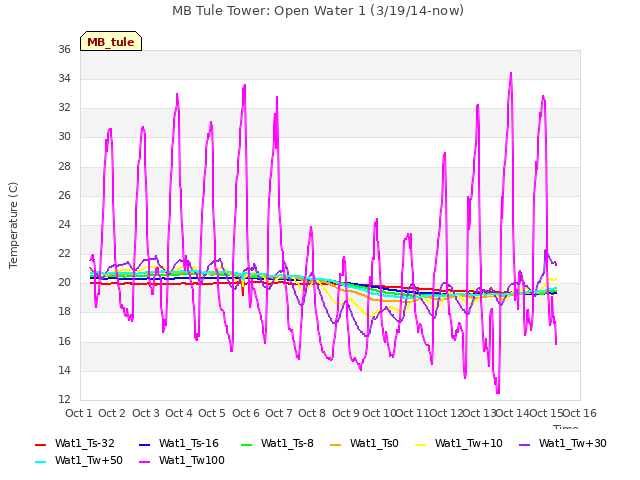The height and width of the screenshot is (480, 640).
Task: Click the 36 y-axis tick label
Action: click(64, 50)
